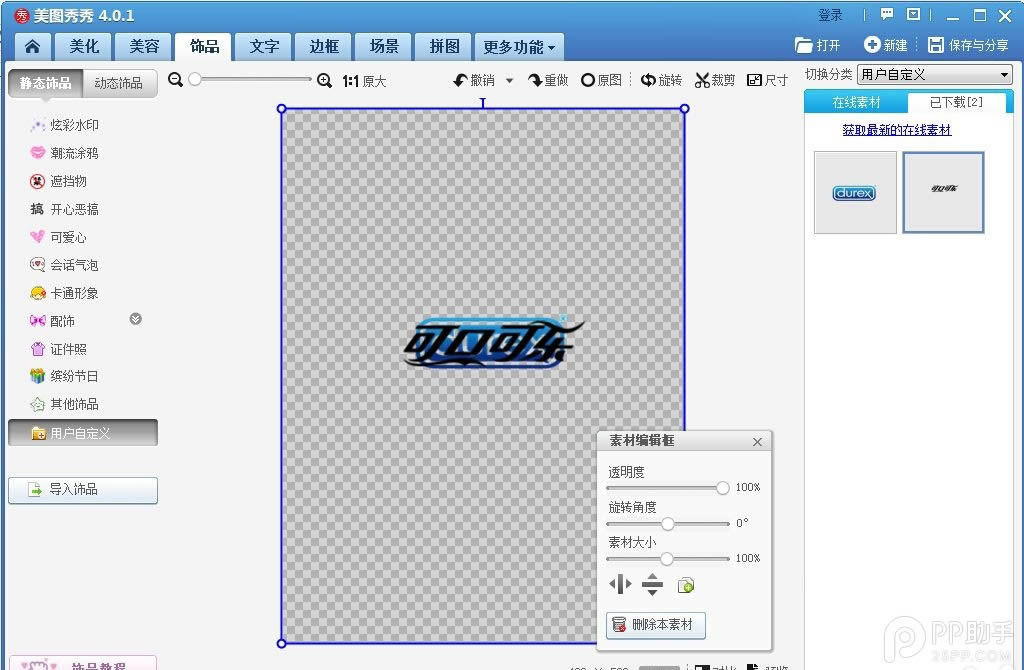1024x670 pixels.
Task: Select 证件照 category
Action: click(x=59, y=349)
